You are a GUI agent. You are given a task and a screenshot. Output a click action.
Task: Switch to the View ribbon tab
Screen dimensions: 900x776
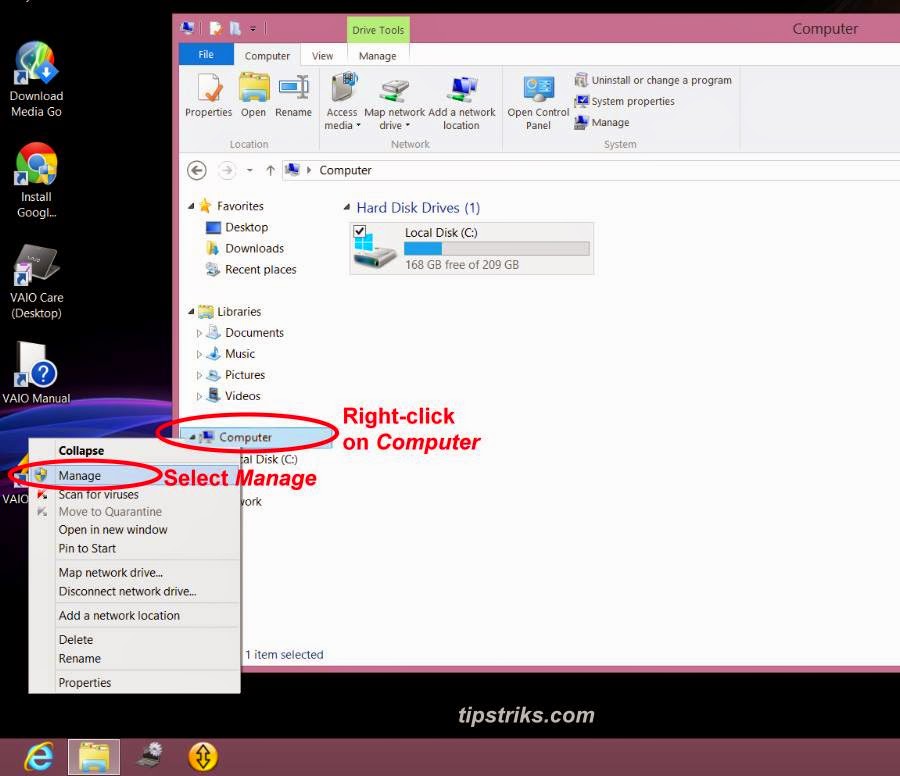click(x=323, y=56)
